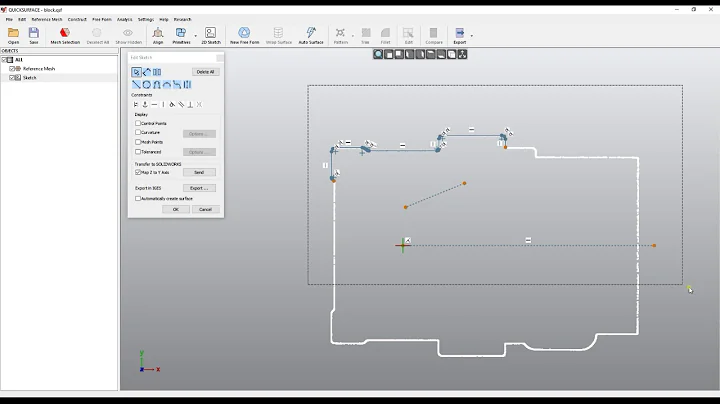Open the Free Form menu
The image size is (720, 404).
pos(102,19)
